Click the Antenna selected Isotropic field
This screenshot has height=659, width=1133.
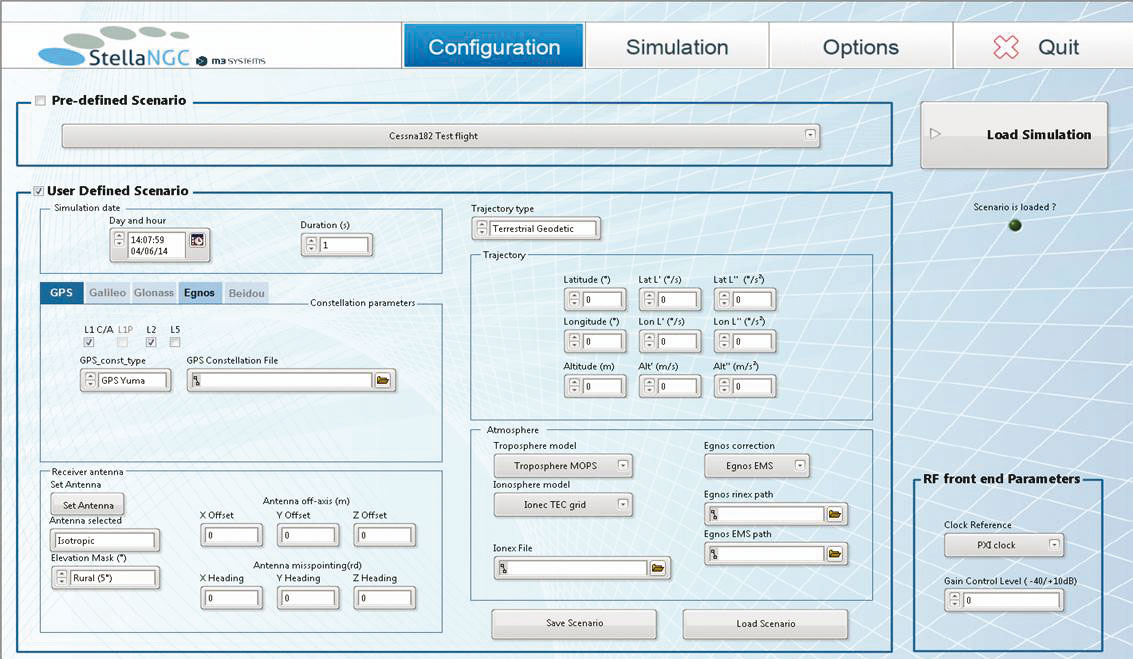coord(105,540)
